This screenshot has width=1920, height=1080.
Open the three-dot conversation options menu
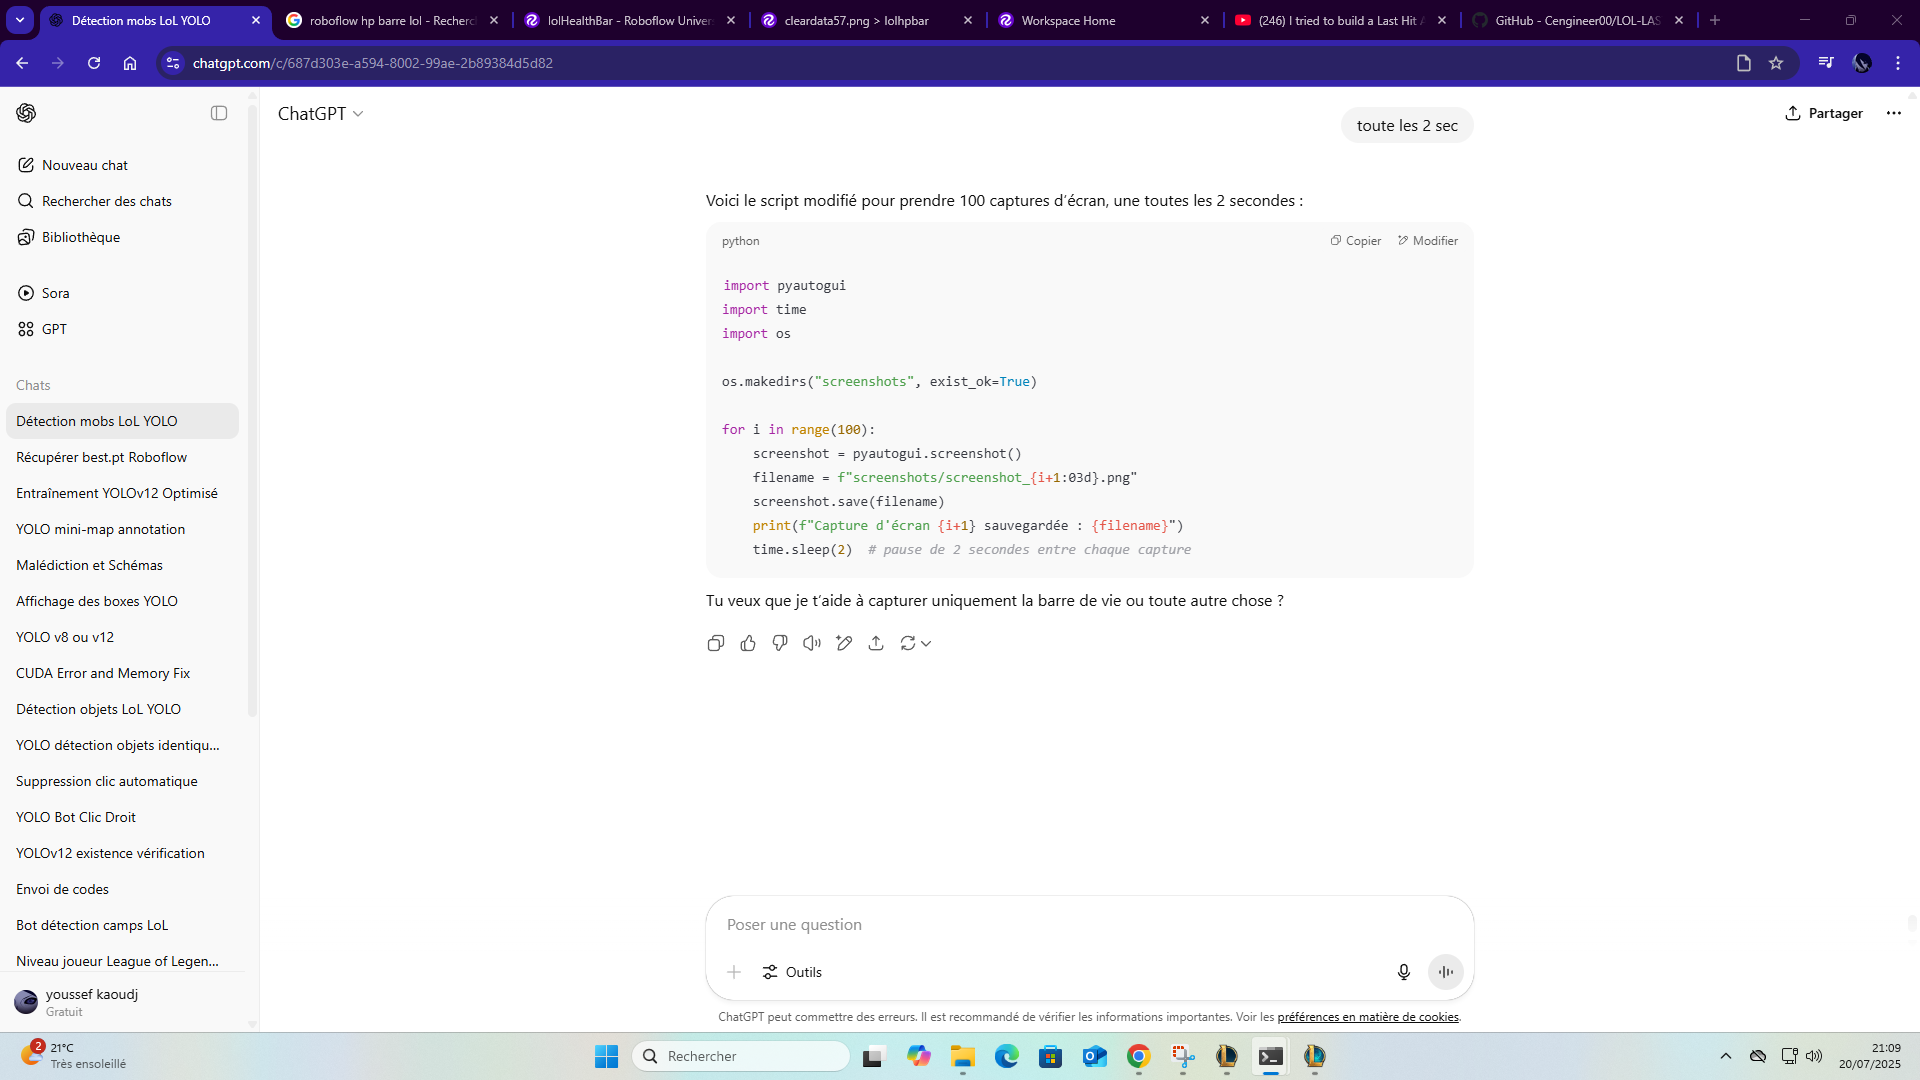coord(1894,113)
